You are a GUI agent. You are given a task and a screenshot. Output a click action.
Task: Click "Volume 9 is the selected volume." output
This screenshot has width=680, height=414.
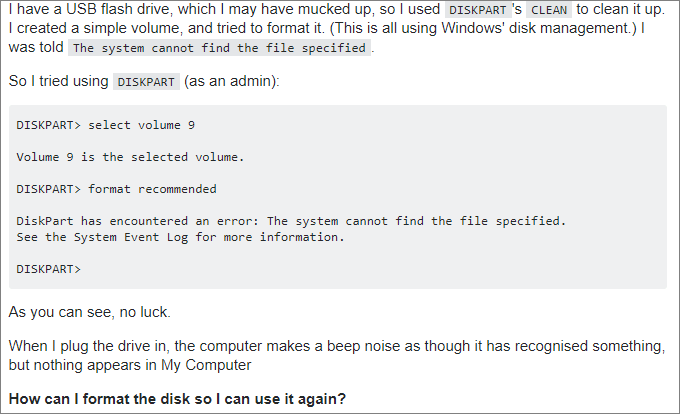(x=130, y=157)
